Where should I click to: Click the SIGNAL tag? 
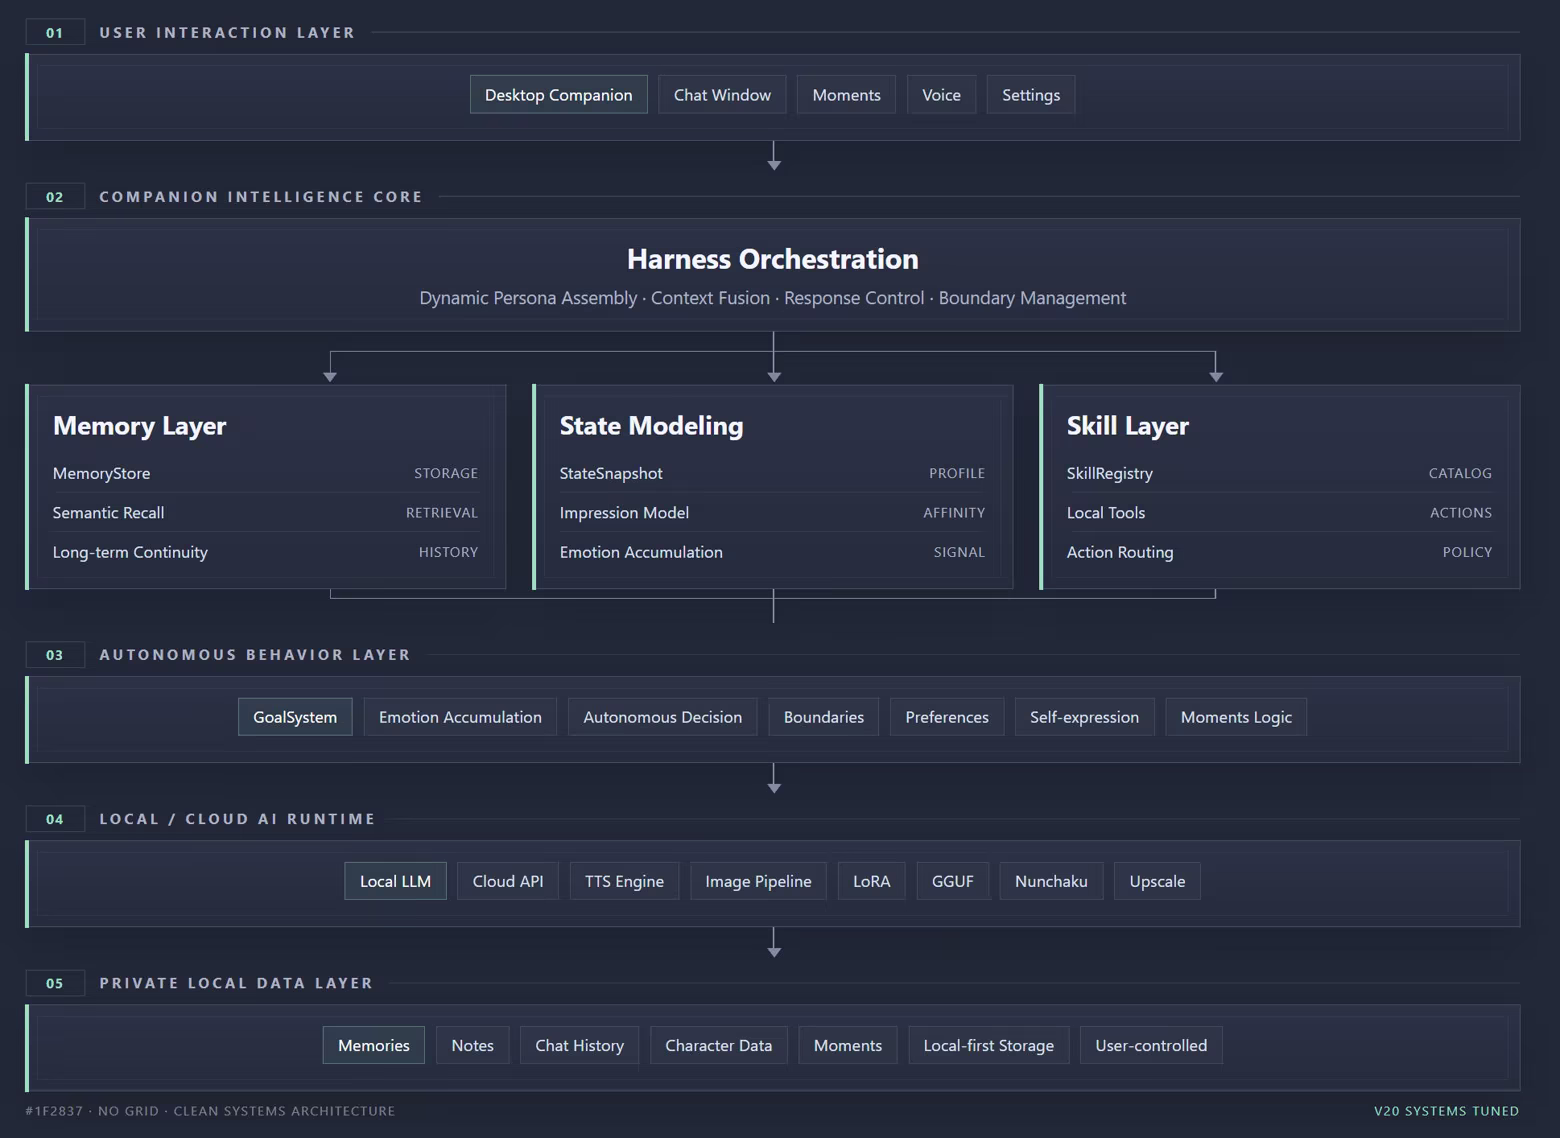pyautogui.click(x=959, y=552)
